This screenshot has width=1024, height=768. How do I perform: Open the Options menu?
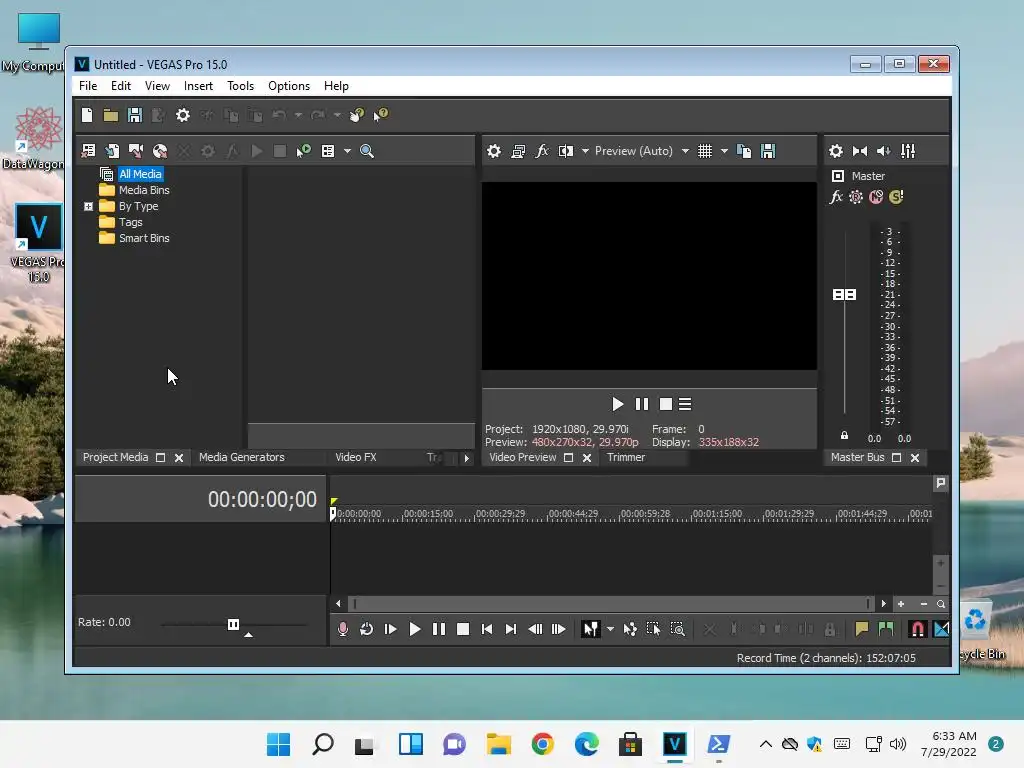(x=289, y=86)
